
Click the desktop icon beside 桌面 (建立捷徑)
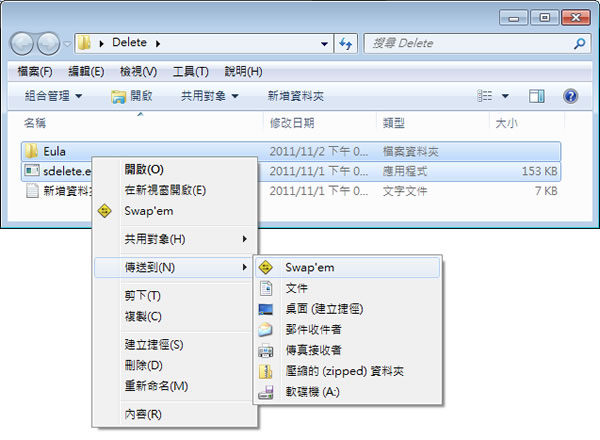[266, 309]
